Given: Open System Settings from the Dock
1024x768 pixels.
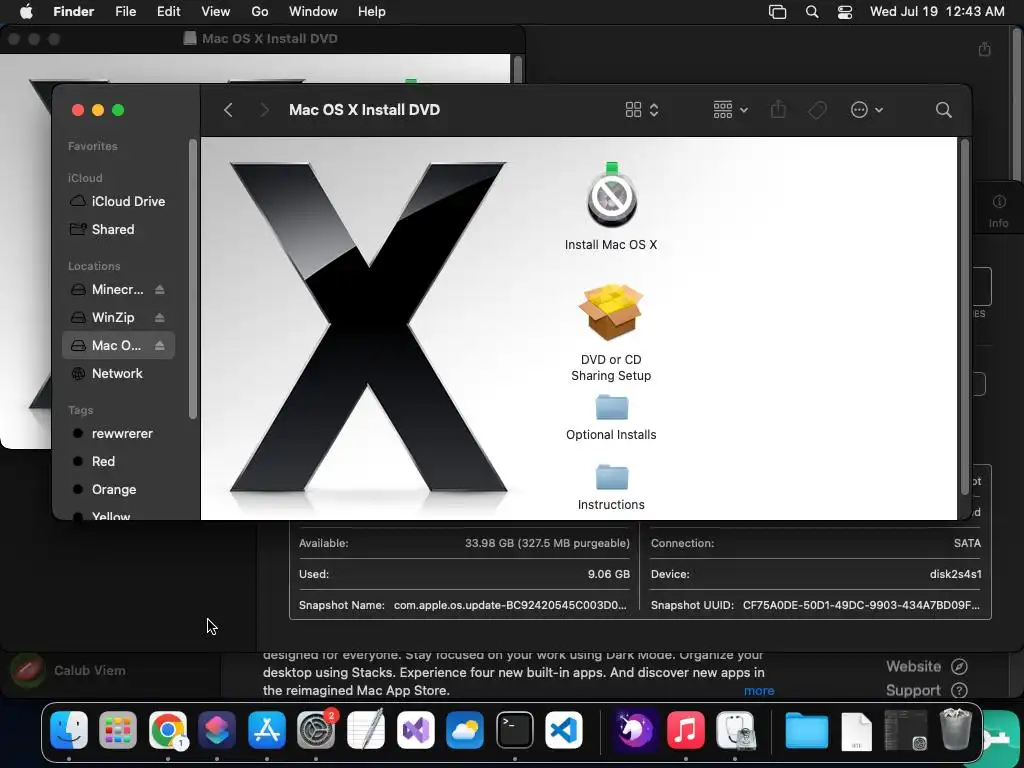Looking at the screenshot, I should tap(316, 730).
